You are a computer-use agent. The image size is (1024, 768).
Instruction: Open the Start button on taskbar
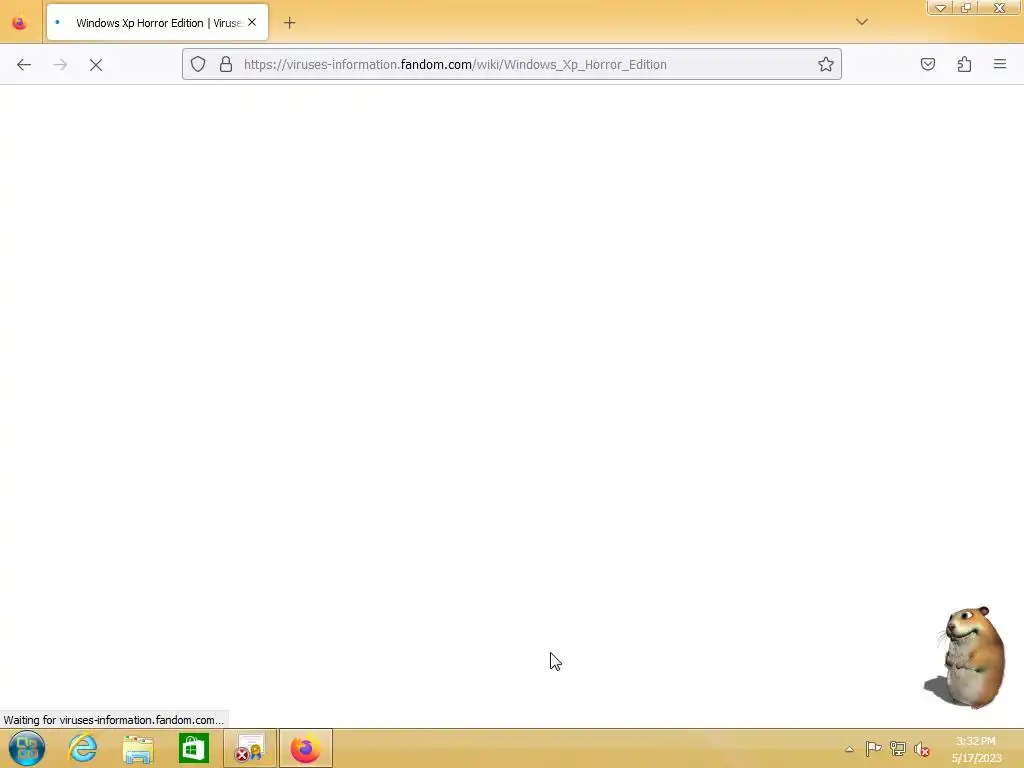pos(27,748)
